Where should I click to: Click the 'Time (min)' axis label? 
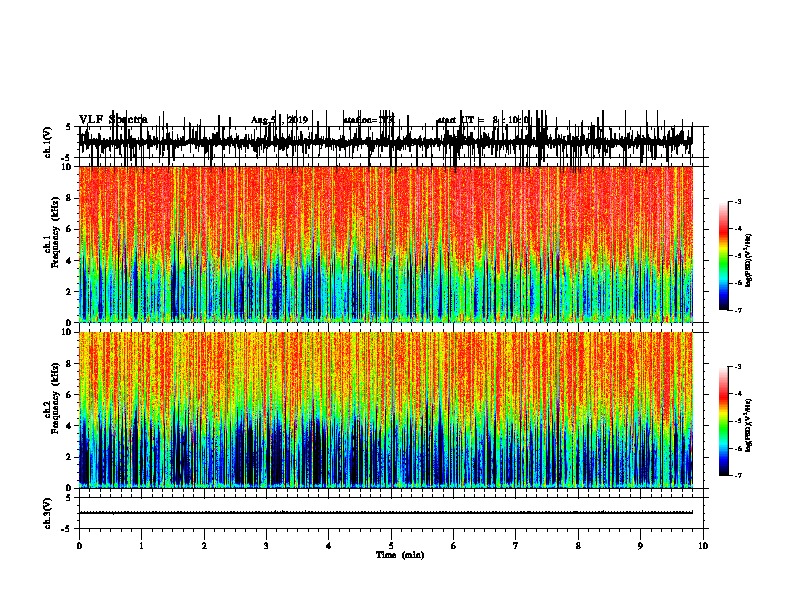[400, 555]
